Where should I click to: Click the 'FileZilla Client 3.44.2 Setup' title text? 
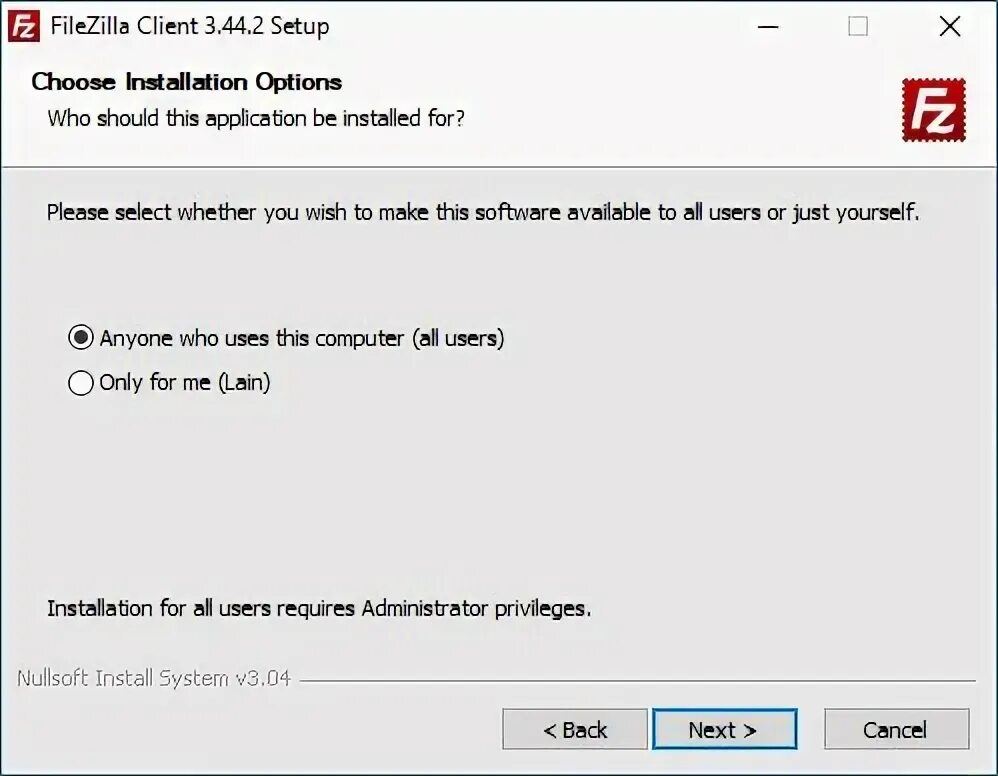click(x=190, y=27)
